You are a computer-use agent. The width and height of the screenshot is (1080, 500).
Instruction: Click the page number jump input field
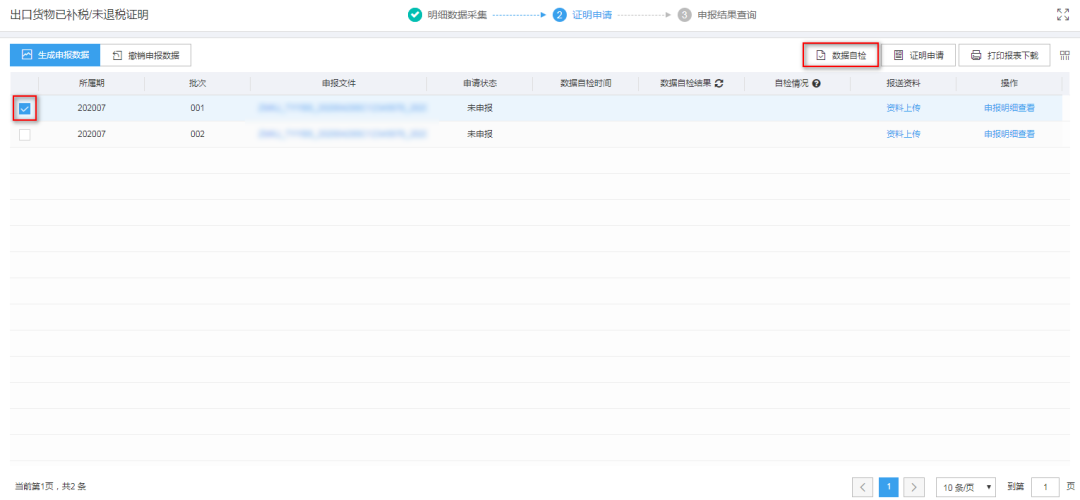1046,487
